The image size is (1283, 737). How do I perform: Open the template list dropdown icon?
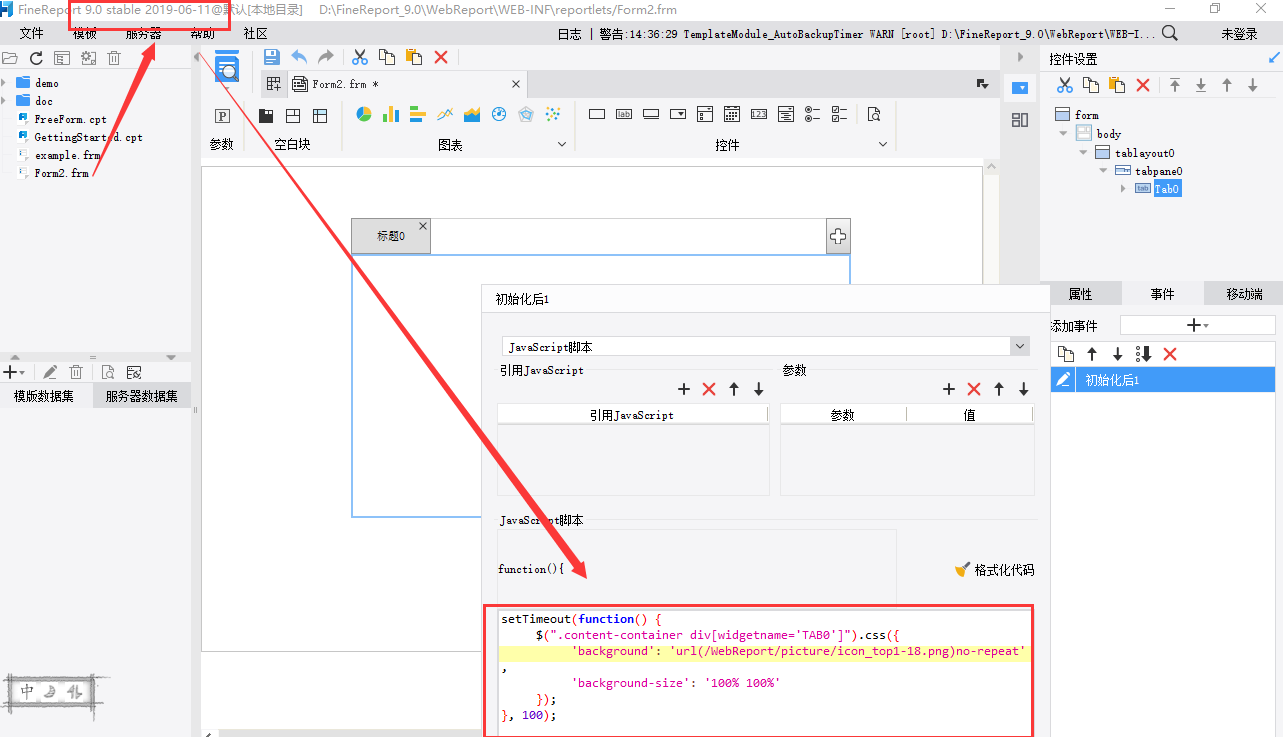[983, 84]
